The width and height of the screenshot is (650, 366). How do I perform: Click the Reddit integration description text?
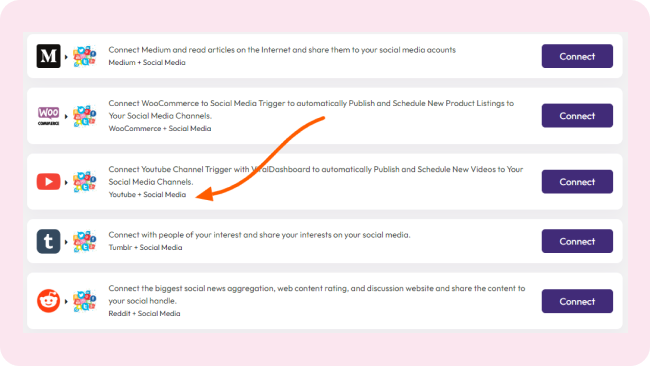pos(317,294)
